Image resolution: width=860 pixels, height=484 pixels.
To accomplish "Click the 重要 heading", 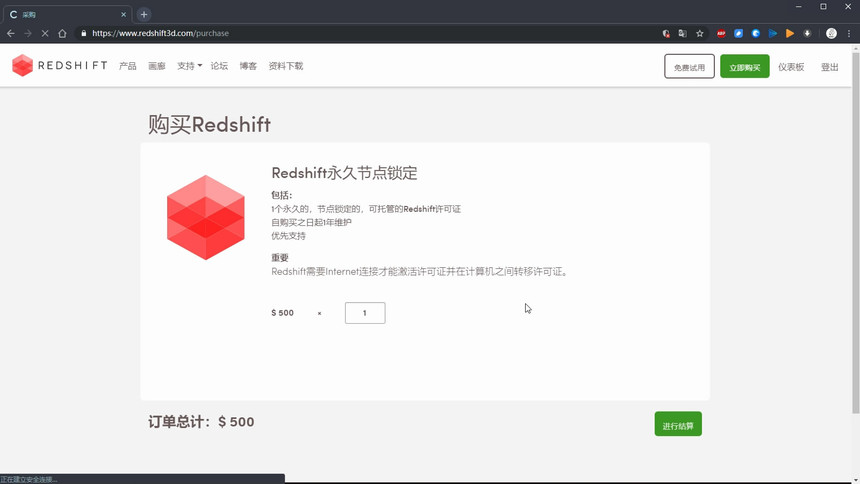I will 280,257.
